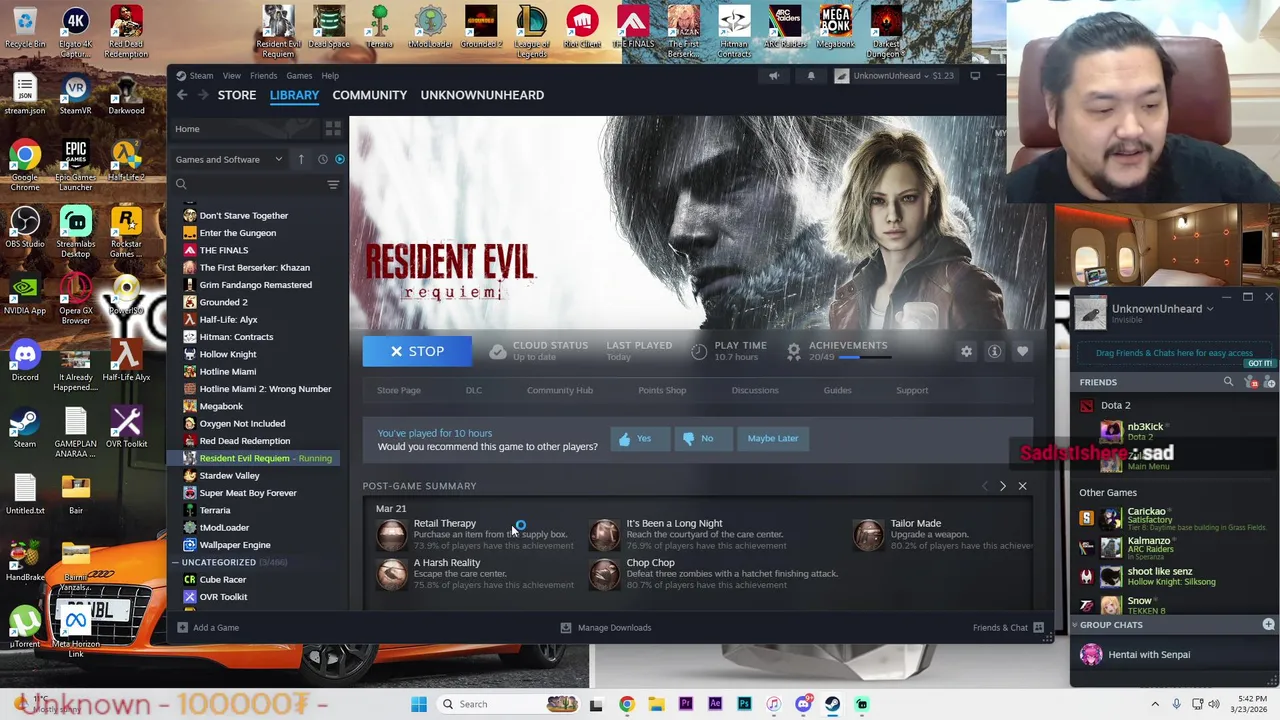Select Stardew Valley in library list
Image resolution: width=1280 pixels, height=720 pixels.
[229, 476]
